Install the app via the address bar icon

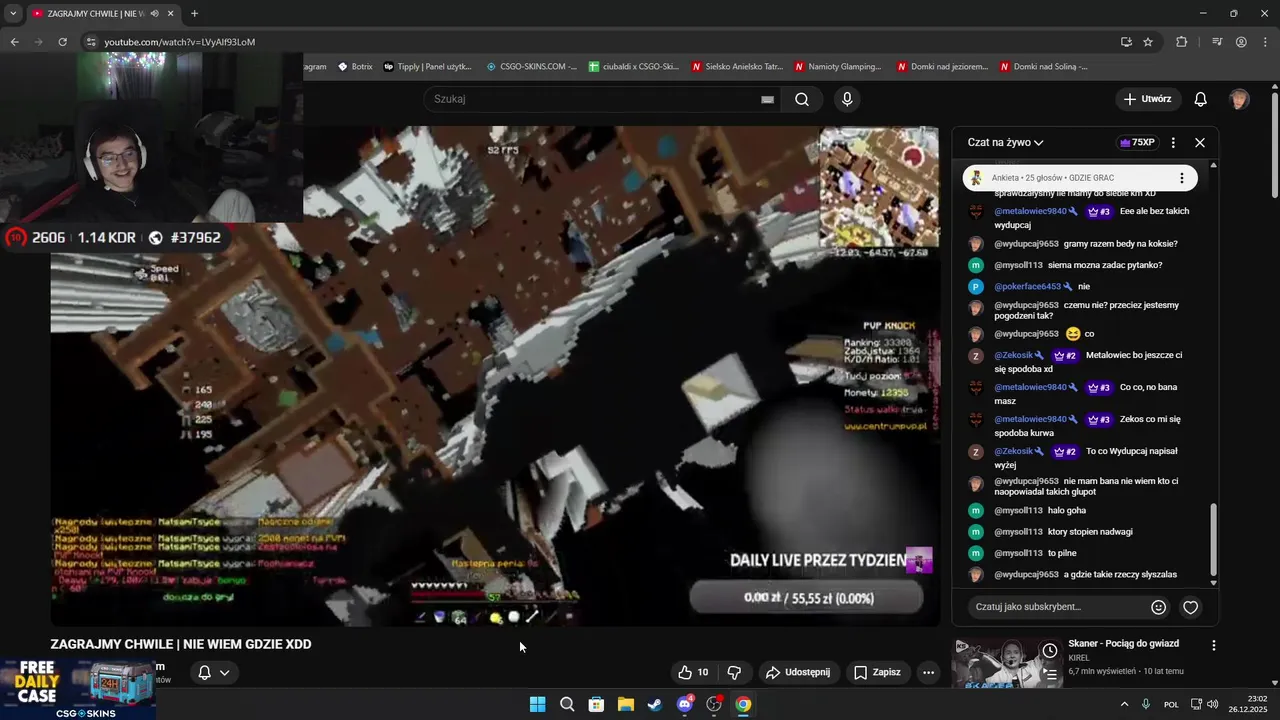pos(1126,42)
